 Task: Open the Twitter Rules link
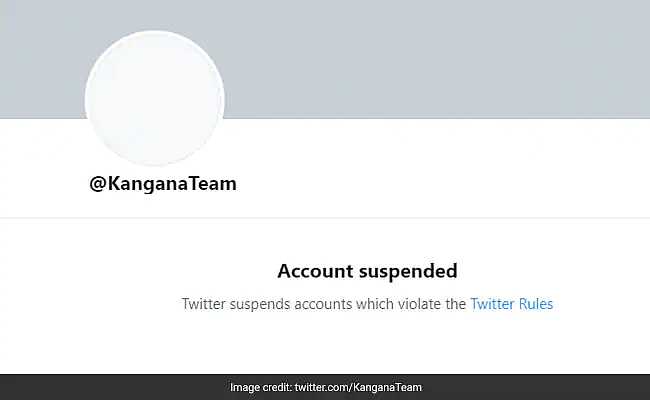(512, 304)
